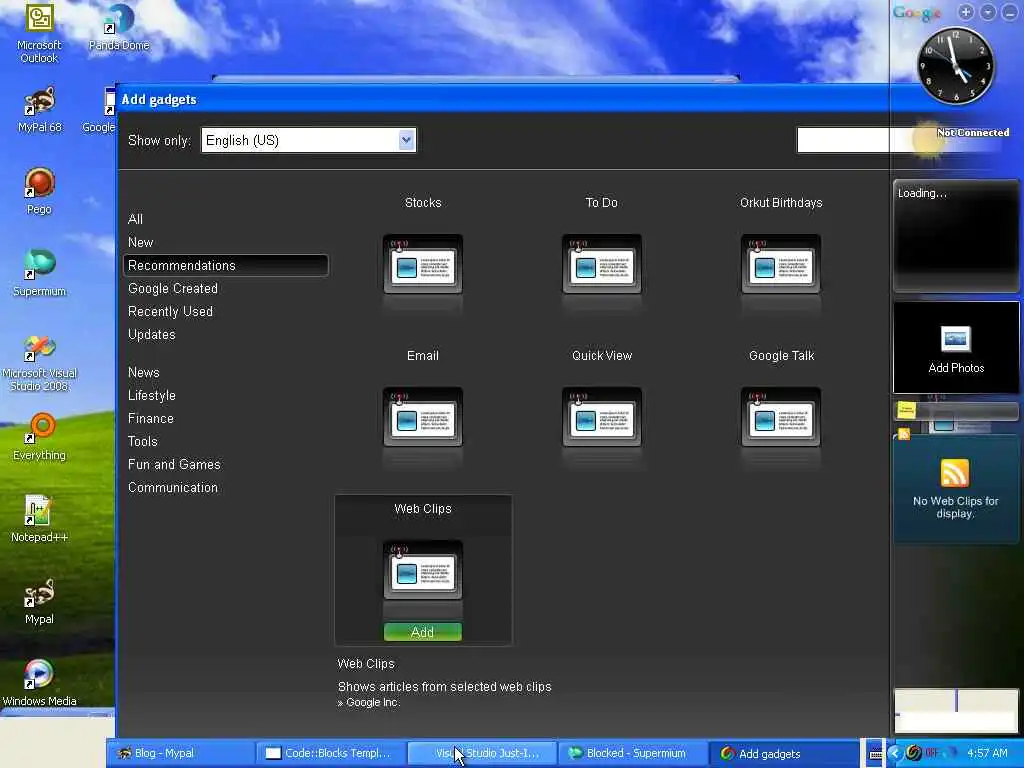Select the All category

(135, 219)
